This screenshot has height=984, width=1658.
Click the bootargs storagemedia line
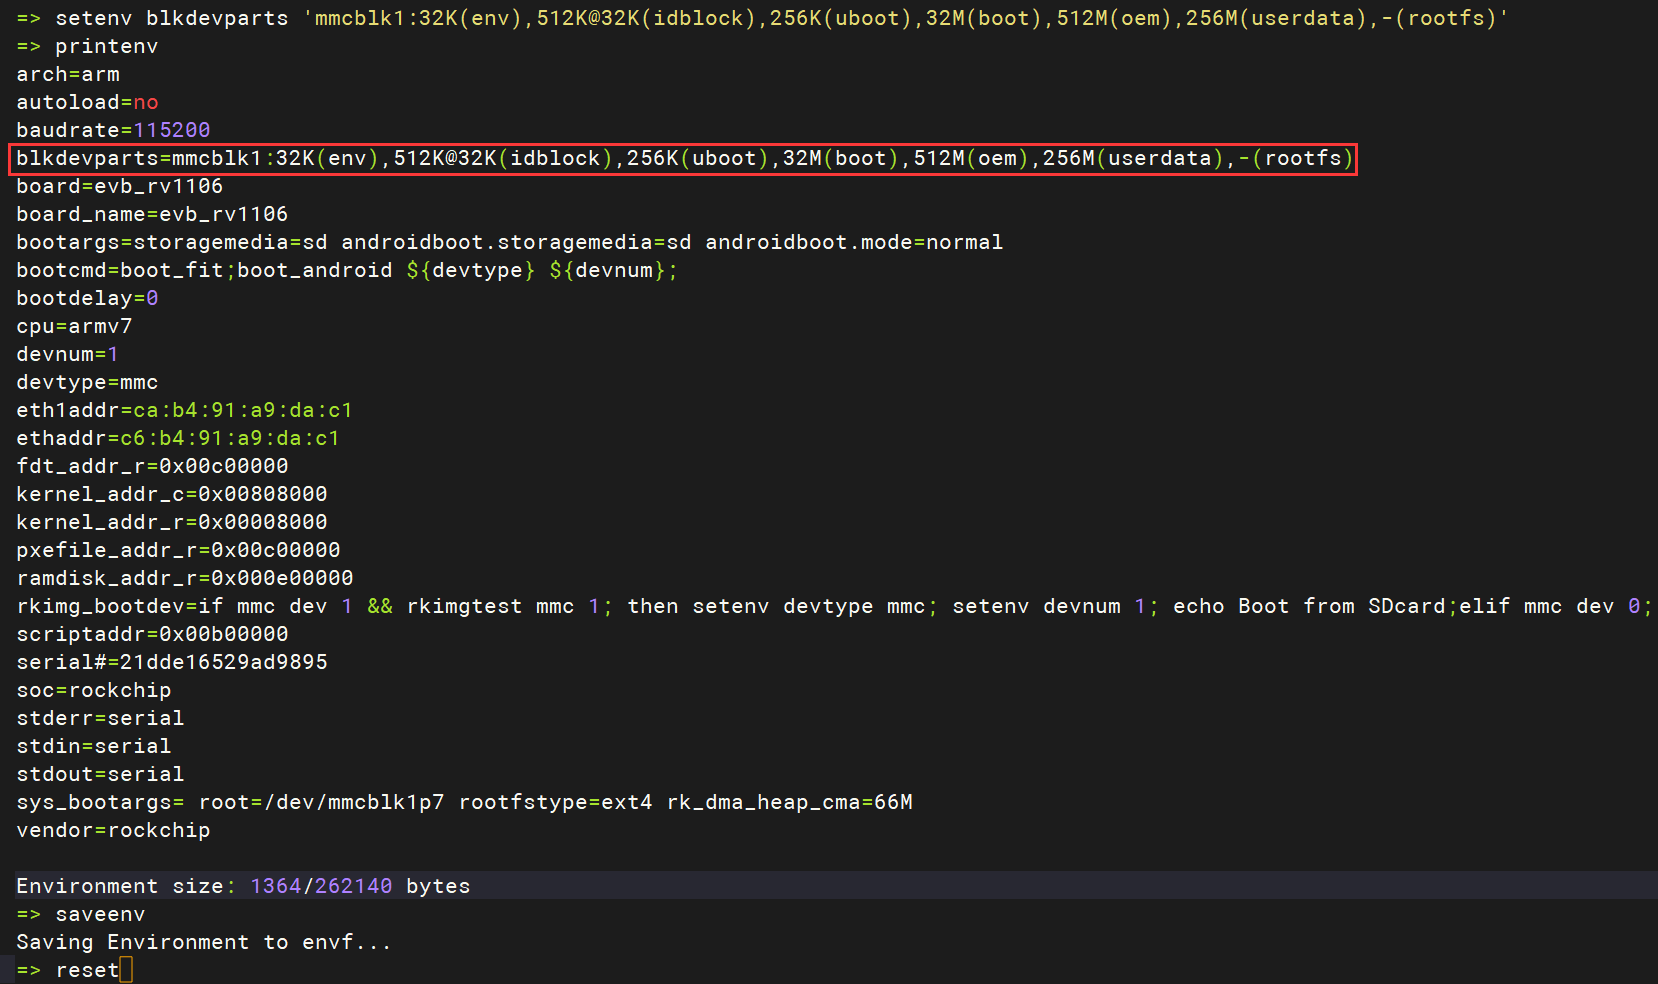click(509, 242)
